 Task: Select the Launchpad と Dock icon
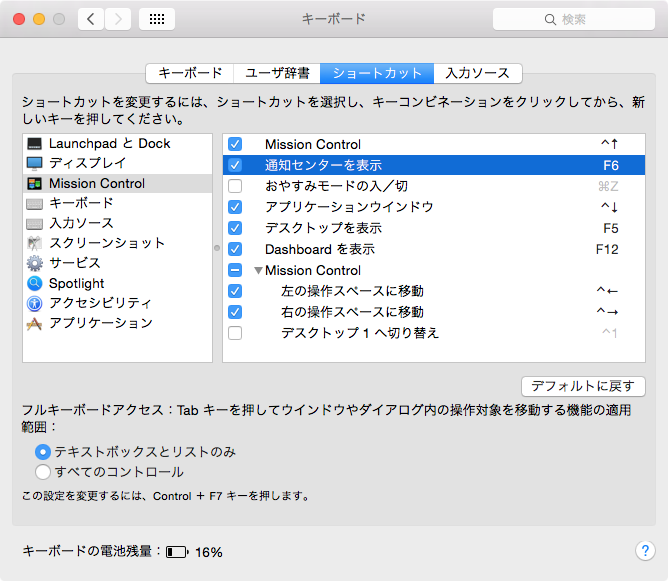(x=35, y=144)
